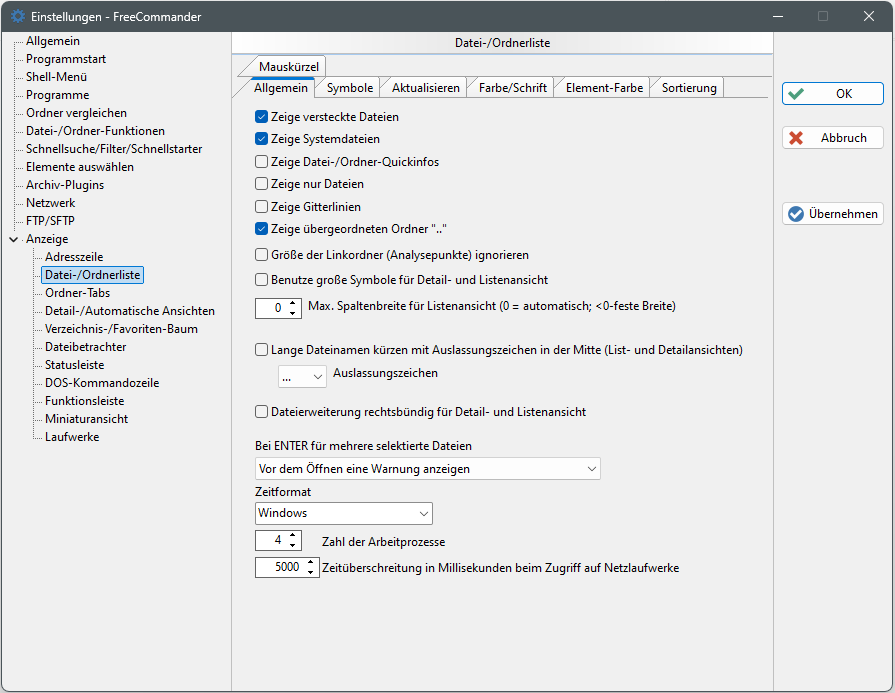Switch to the Symbole tab

coord(349,88)
